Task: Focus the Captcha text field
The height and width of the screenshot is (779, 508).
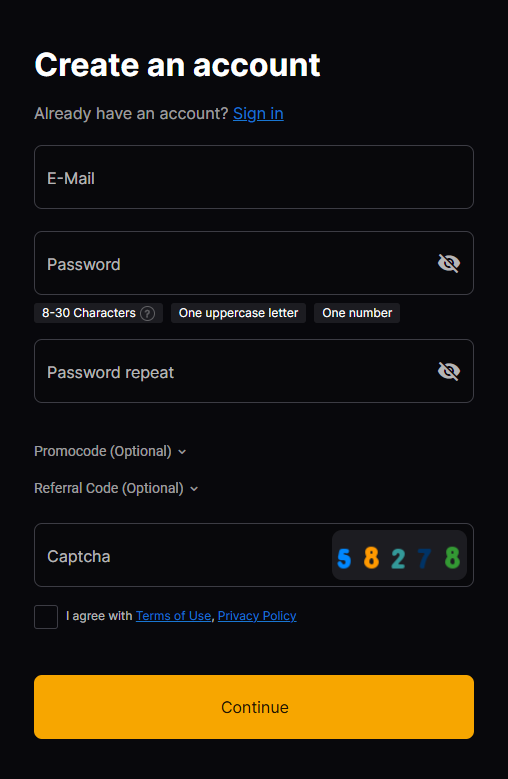Action: coord(183,555)
